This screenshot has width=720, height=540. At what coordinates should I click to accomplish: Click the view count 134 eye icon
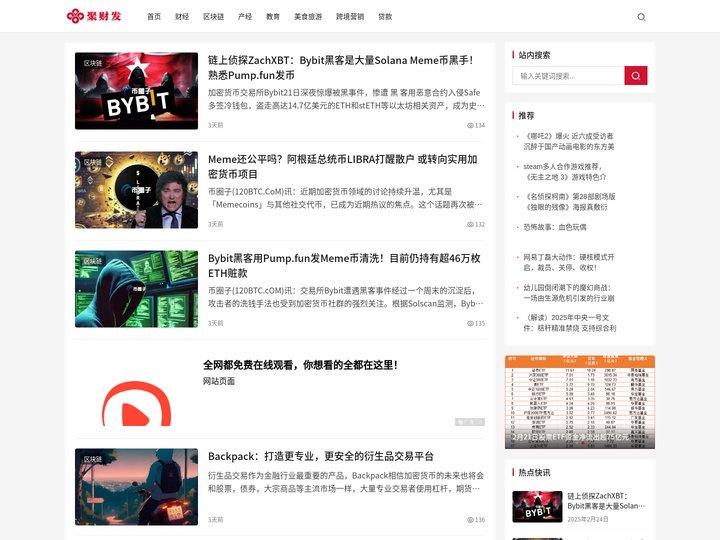tap(470, 125)
